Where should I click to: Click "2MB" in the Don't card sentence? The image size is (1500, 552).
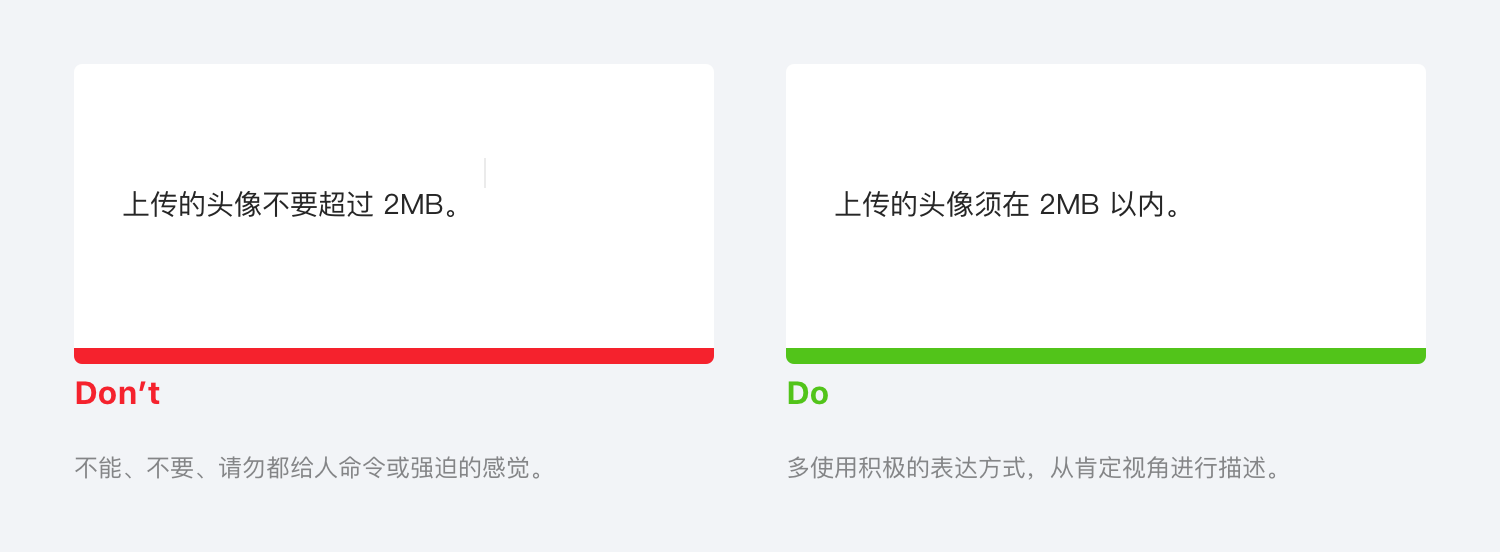point(413,205)
